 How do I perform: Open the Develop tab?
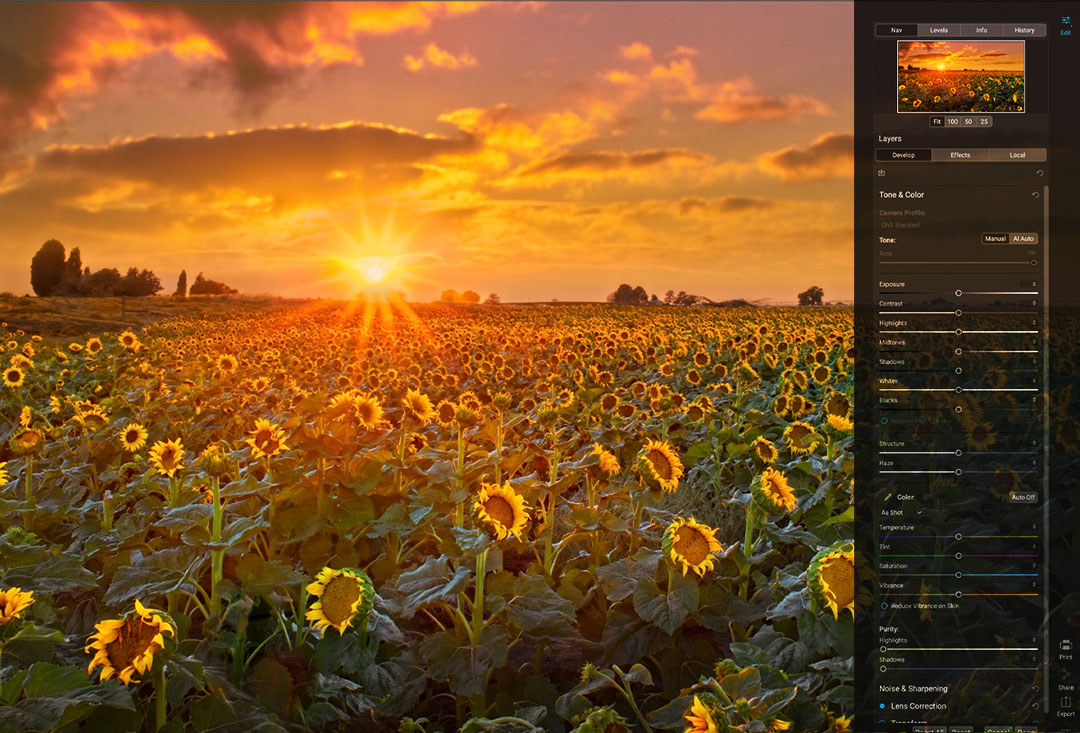pyautogui.click(x=904, y=155)
